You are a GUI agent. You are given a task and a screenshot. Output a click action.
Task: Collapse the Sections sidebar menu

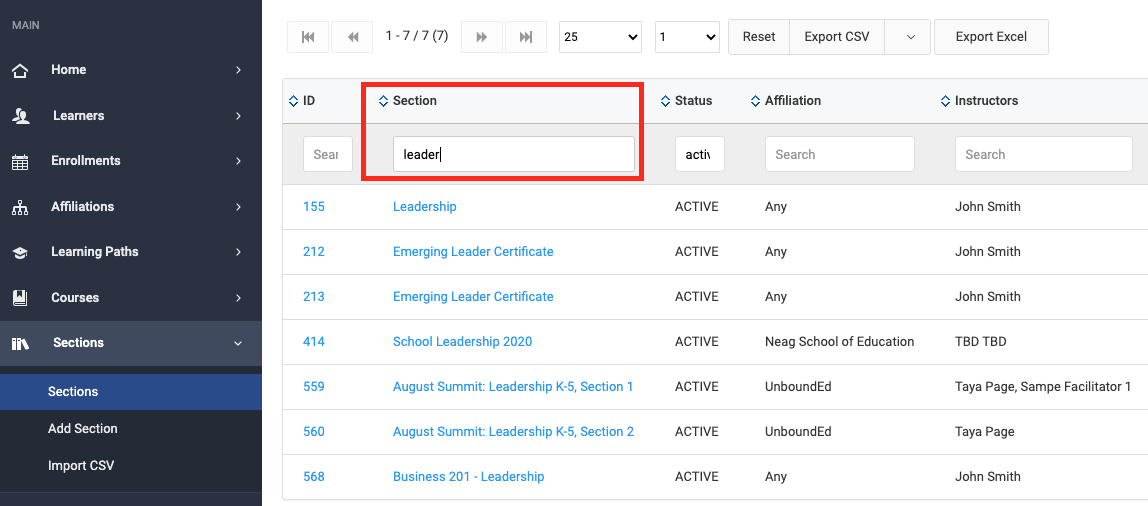[238, 343]
